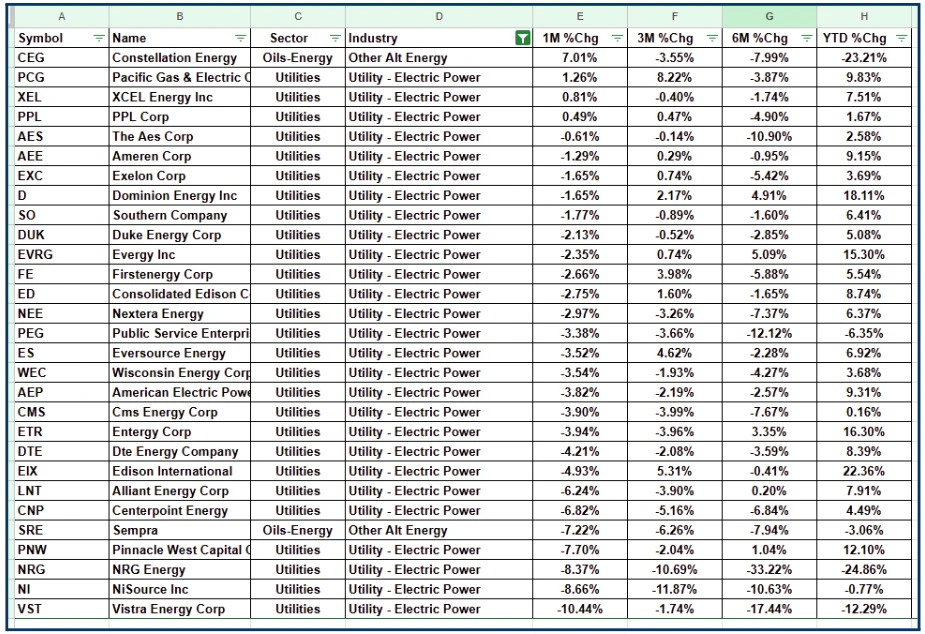Open the 3M %Chg filter dropdown

(x=712, y=38)
